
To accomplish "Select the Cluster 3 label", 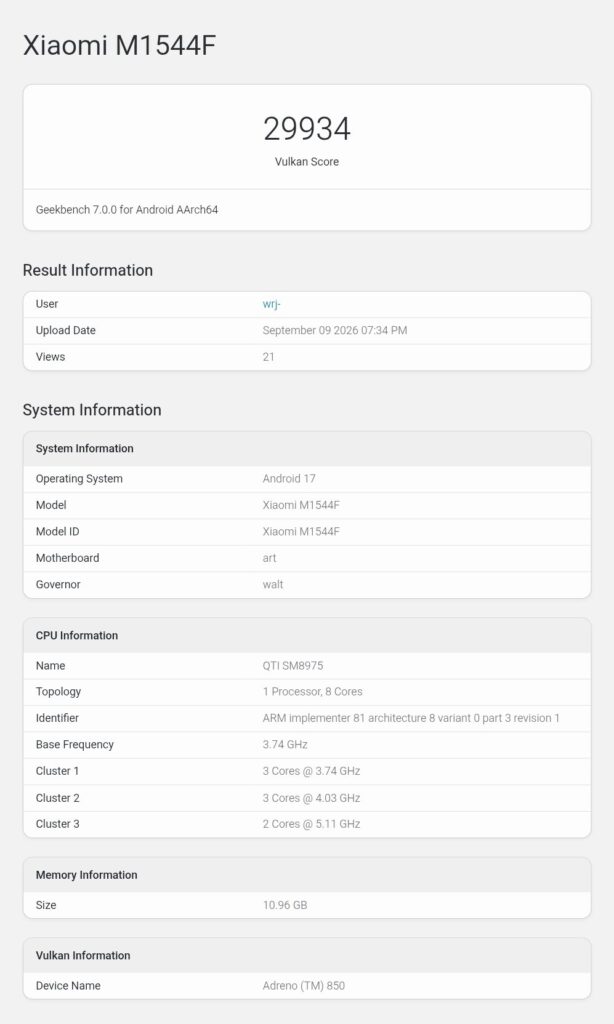I will pos(57,824).
